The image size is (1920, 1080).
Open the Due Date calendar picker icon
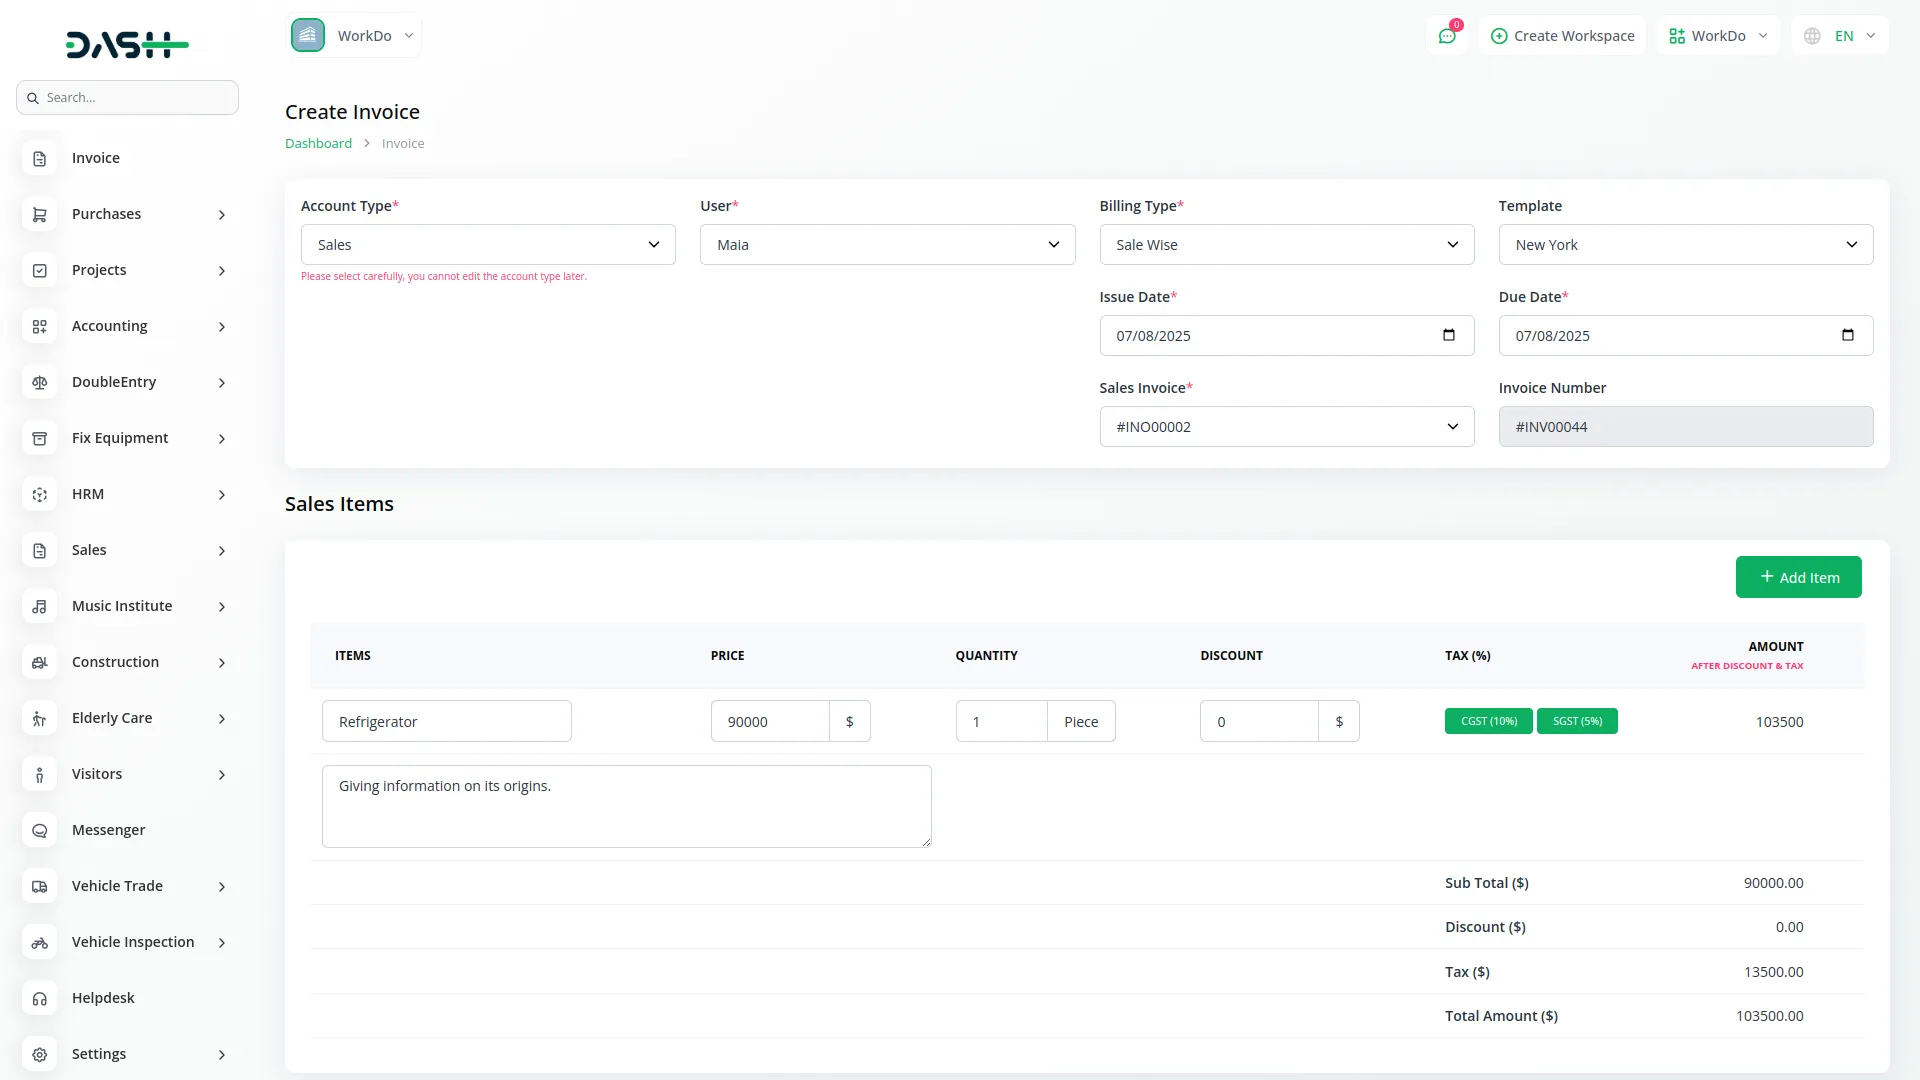click(x=1847, y=335)
